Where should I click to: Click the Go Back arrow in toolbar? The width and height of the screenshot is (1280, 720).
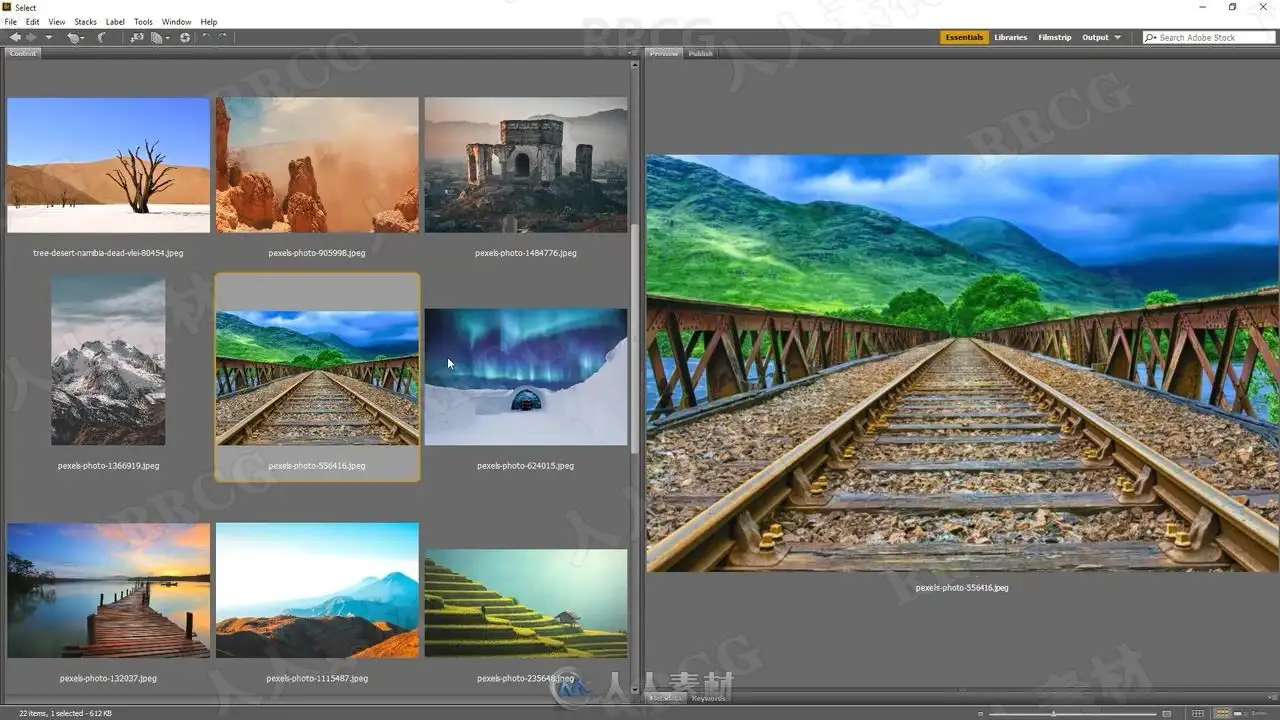tap(15, 37)
